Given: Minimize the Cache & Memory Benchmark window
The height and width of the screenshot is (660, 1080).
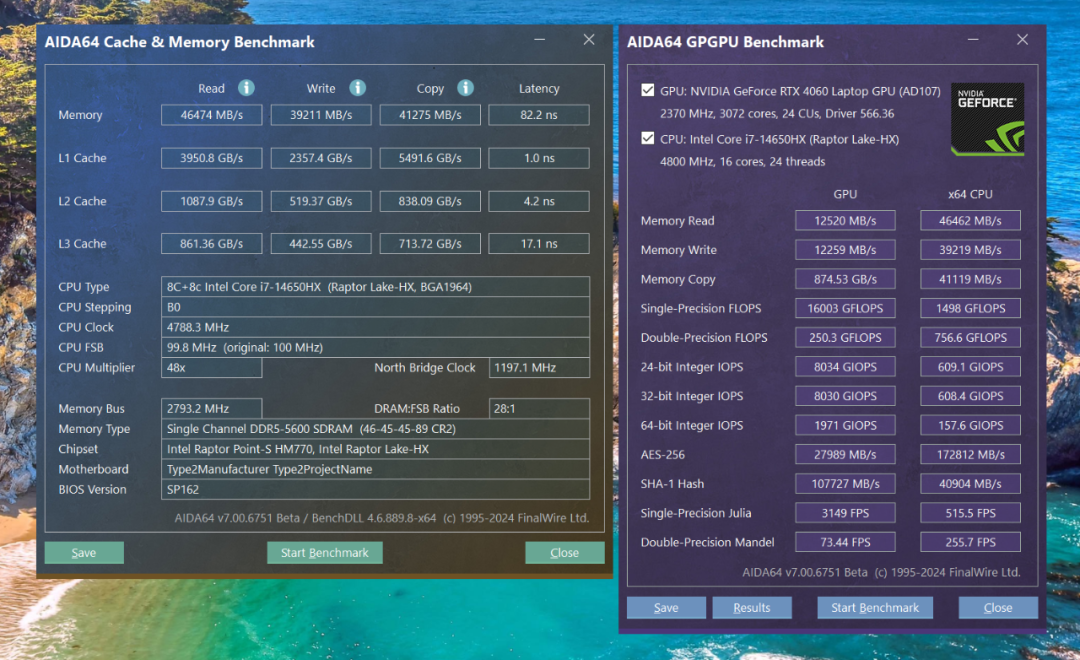Looking at the screenshot, I should click(x=539, y=40).
